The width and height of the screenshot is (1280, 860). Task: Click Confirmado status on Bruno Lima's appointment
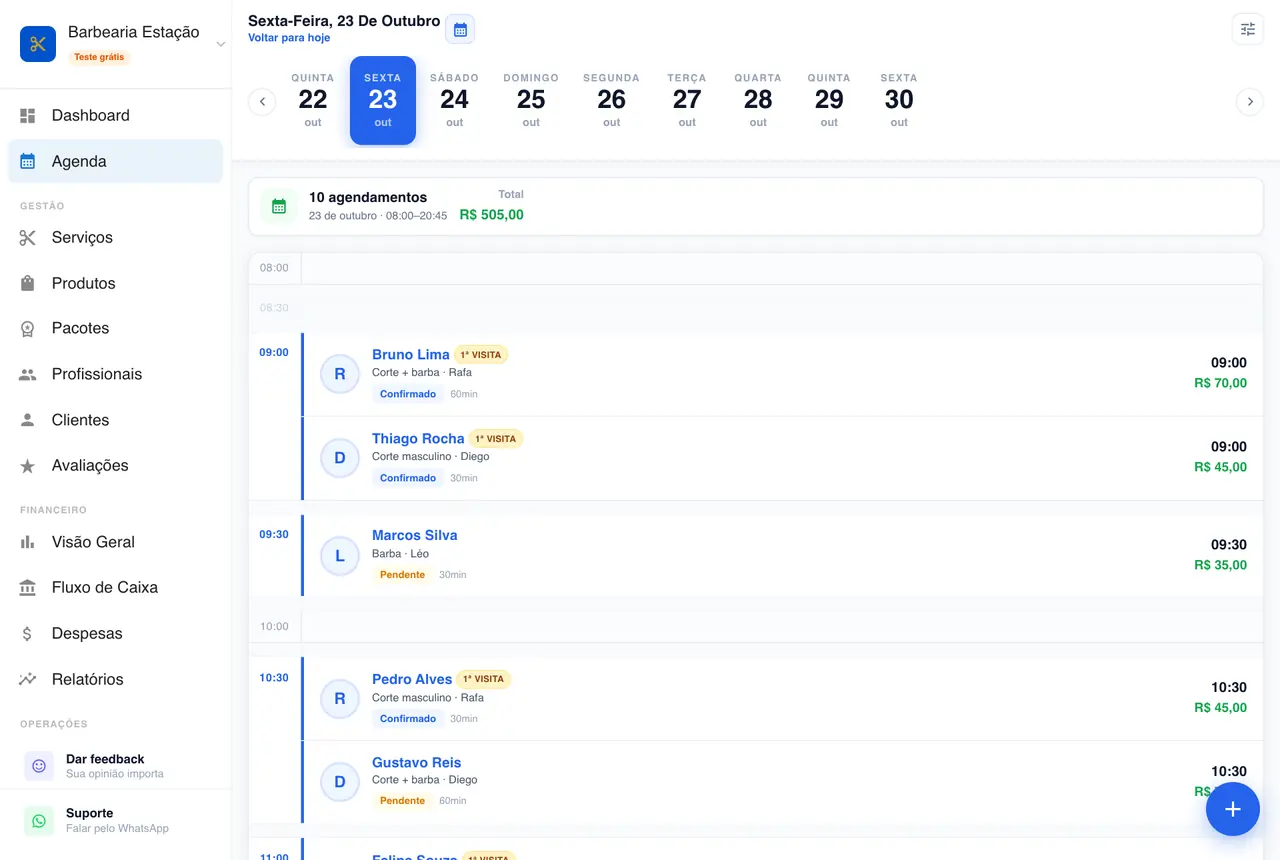pyautogui.click(x=408, y=394)
